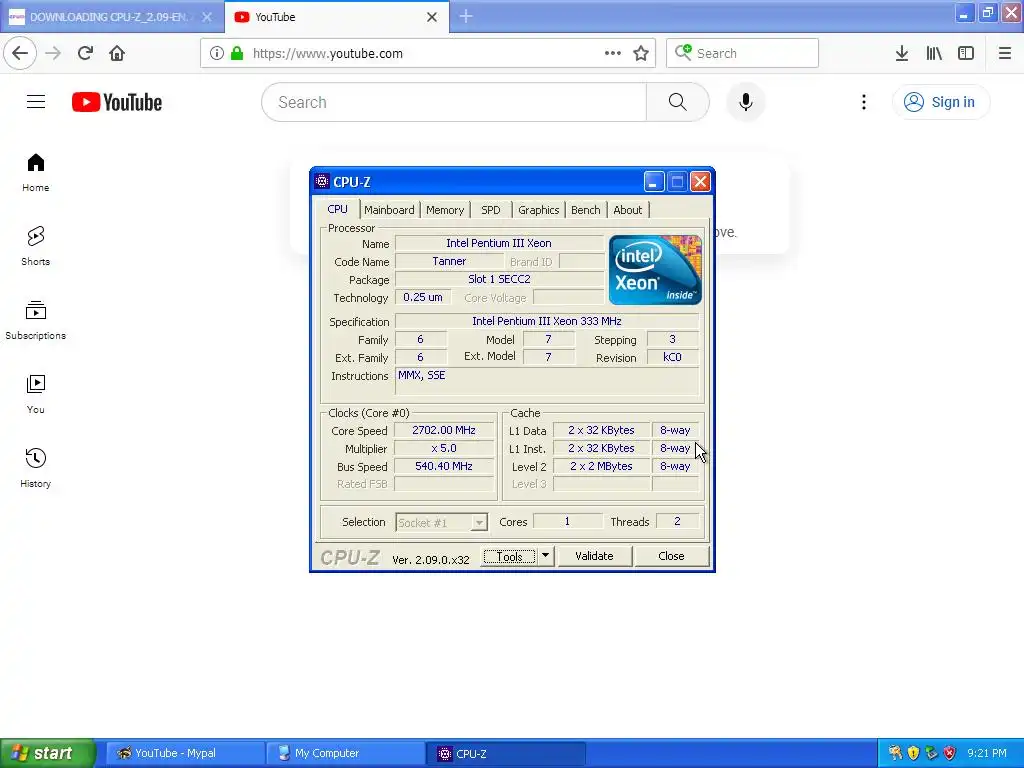
Task: Click the yellow shield system tray icon
Action: (914, 753)
